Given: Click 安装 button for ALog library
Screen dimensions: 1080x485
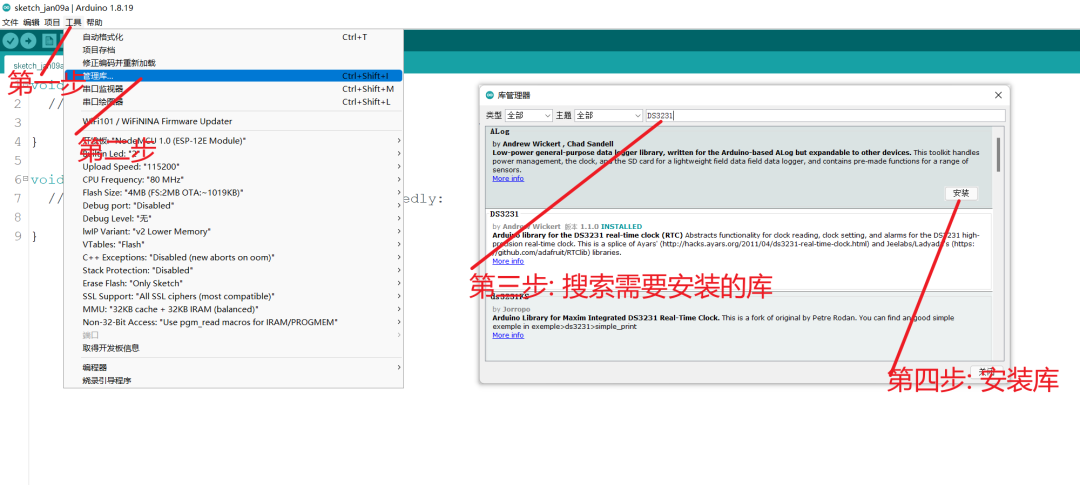Looking at the screenshot, I should [960, 193].
